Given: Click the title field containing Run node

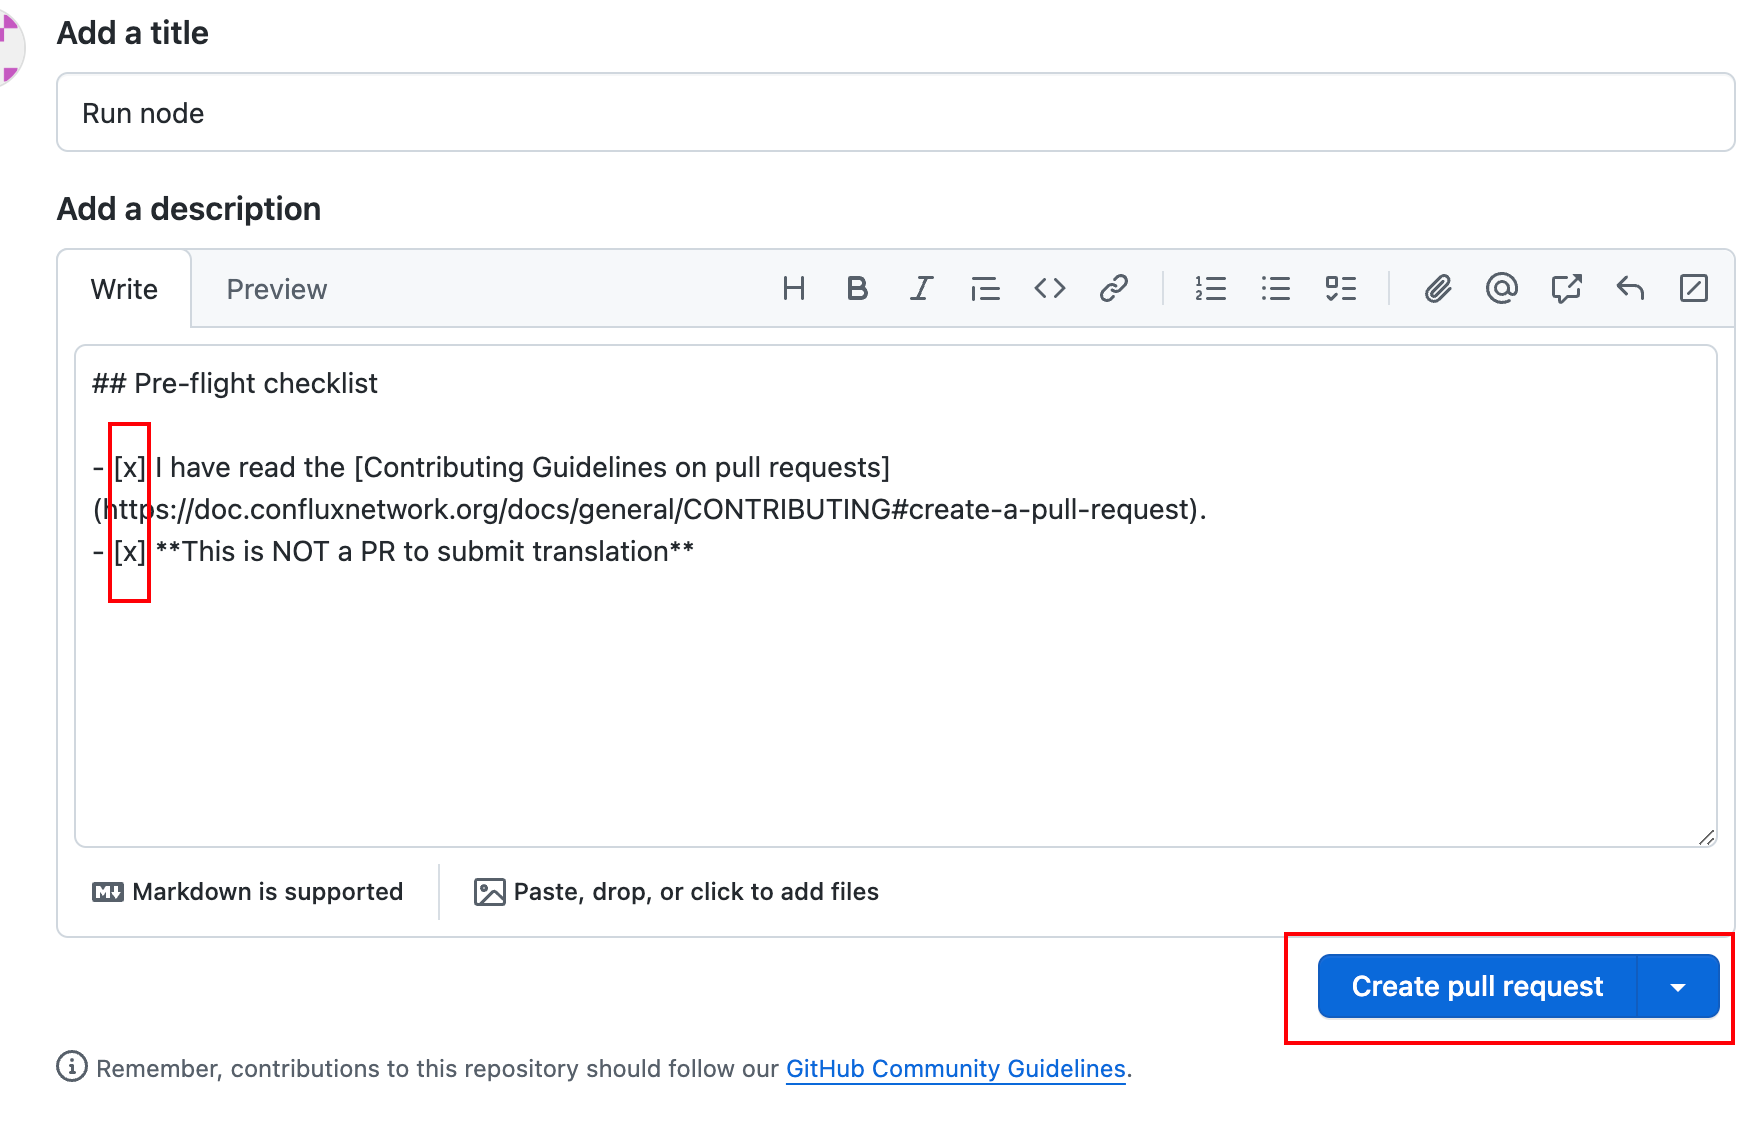Looking at the screenshot, I should point(895,113).
